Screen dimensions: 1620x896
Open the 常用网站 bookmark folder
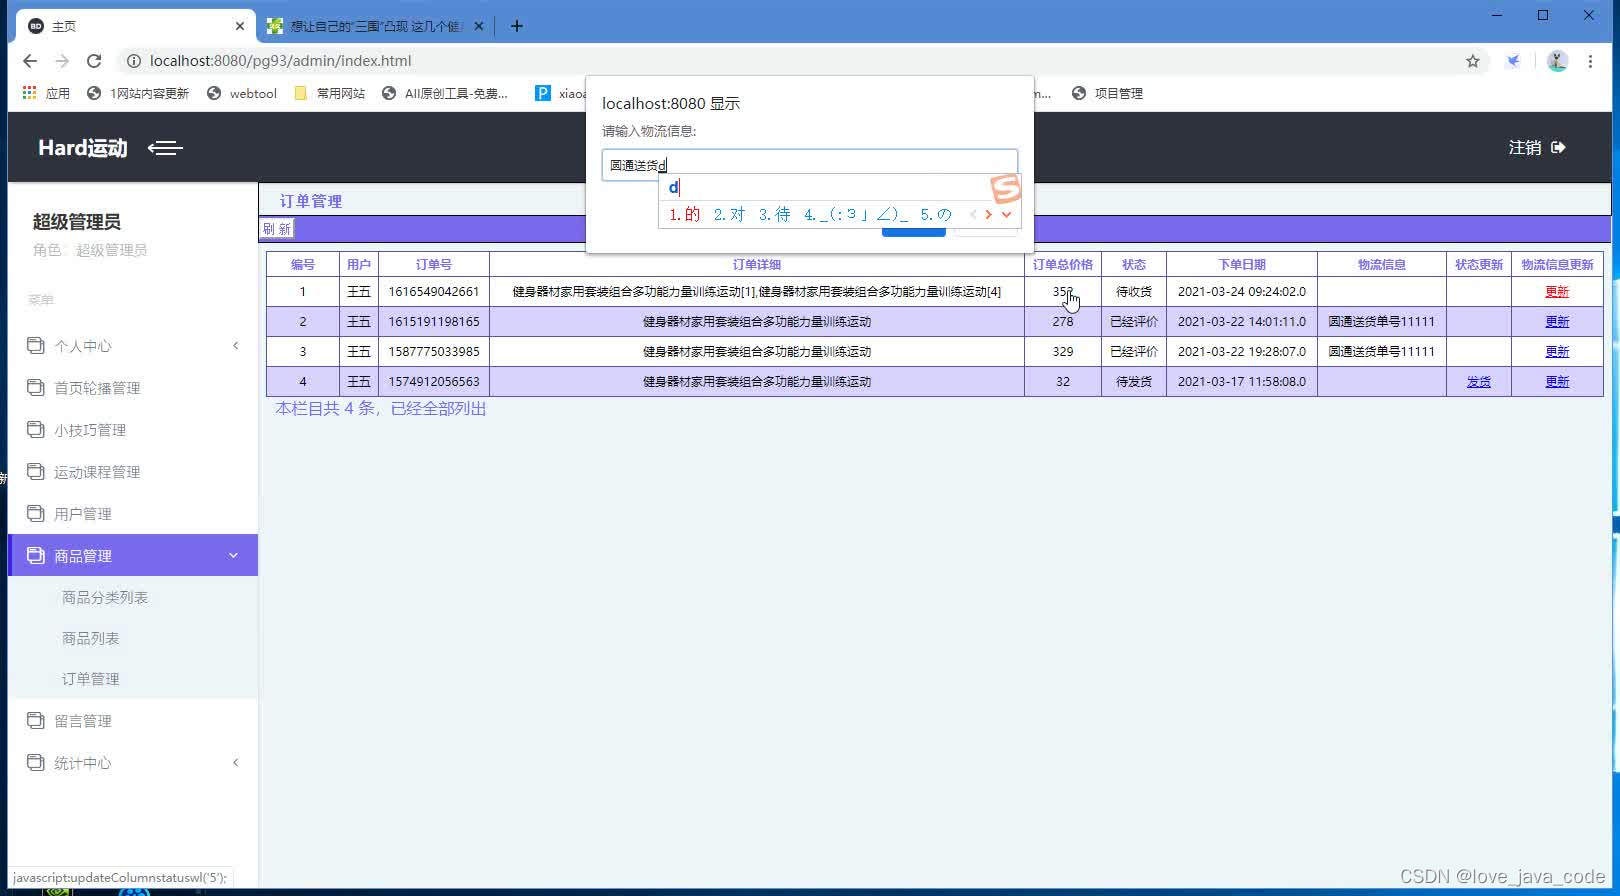pos(330,93)
